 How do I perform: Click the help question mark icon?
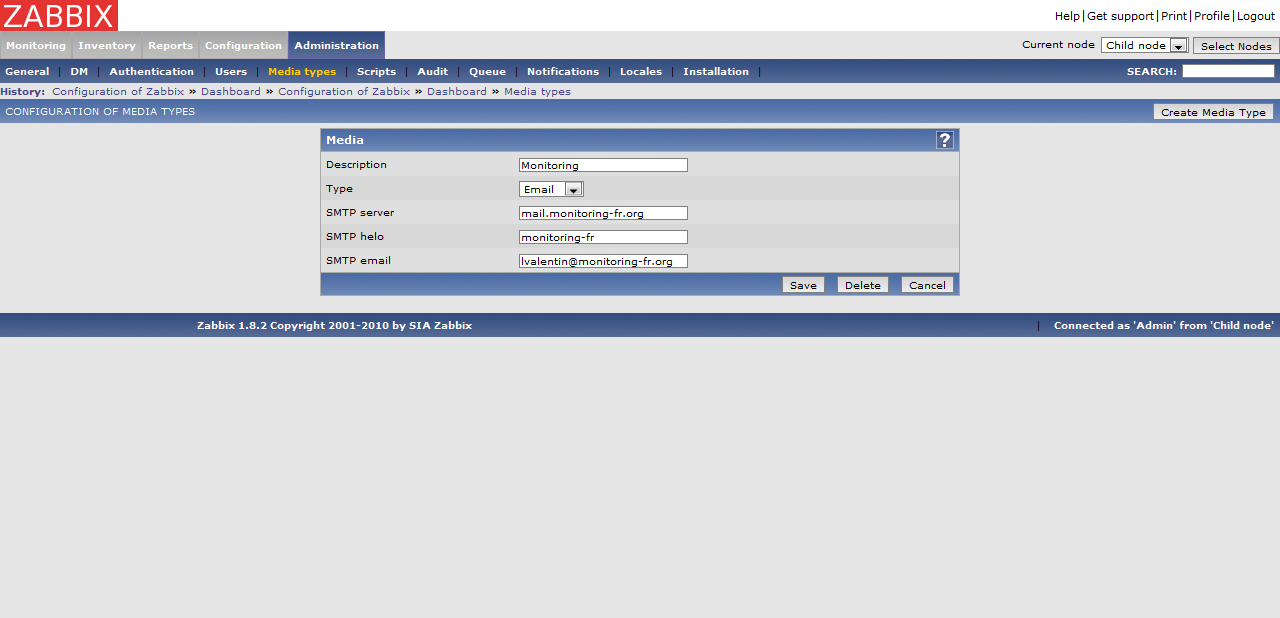click(944, 140)
